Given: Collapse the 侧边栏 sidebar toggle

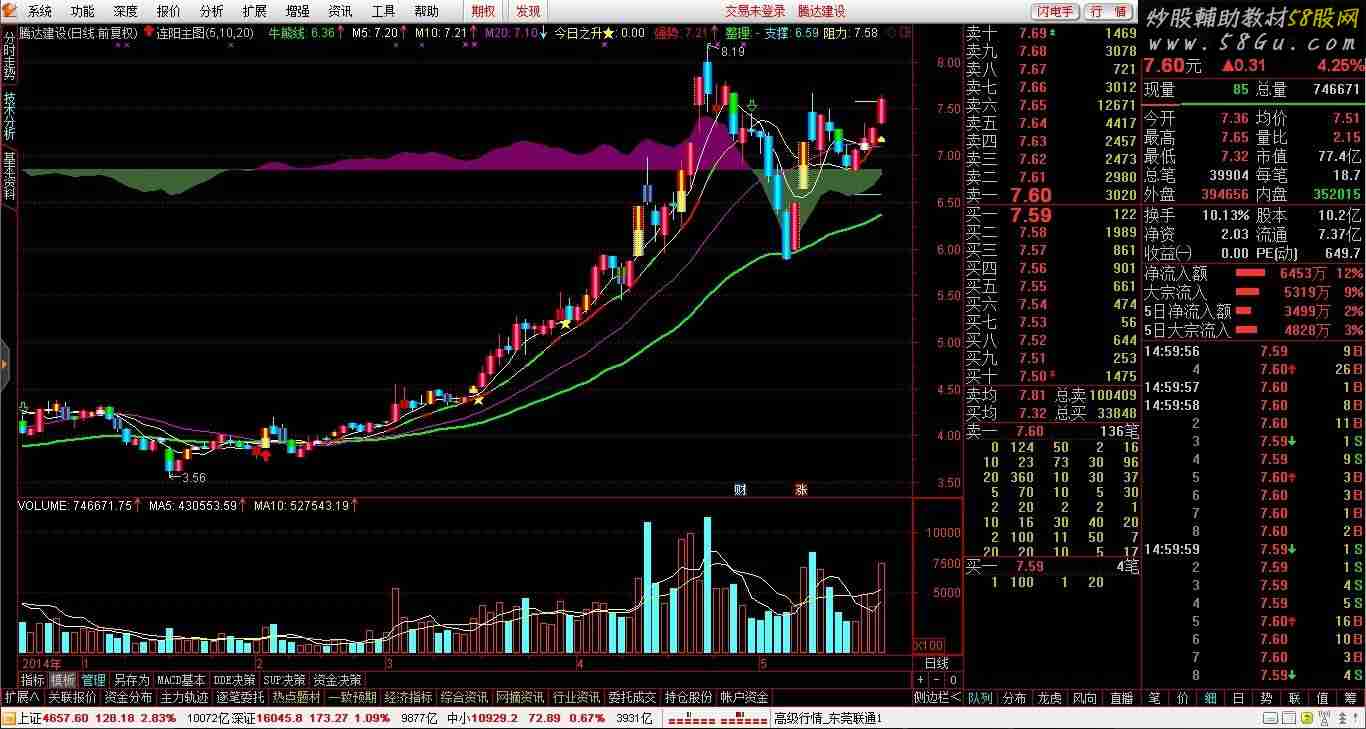Looking at the screenshot, I should click(x=937, y=697).
